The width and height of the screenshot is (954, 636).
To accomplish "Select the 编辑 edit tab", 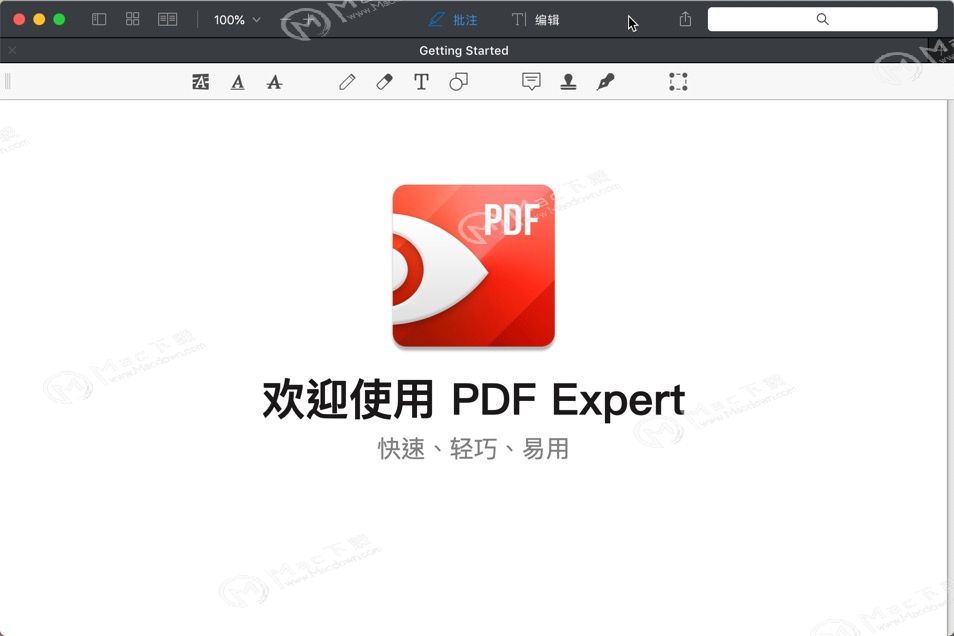I will pyautogui.click(x=535, y=20).
